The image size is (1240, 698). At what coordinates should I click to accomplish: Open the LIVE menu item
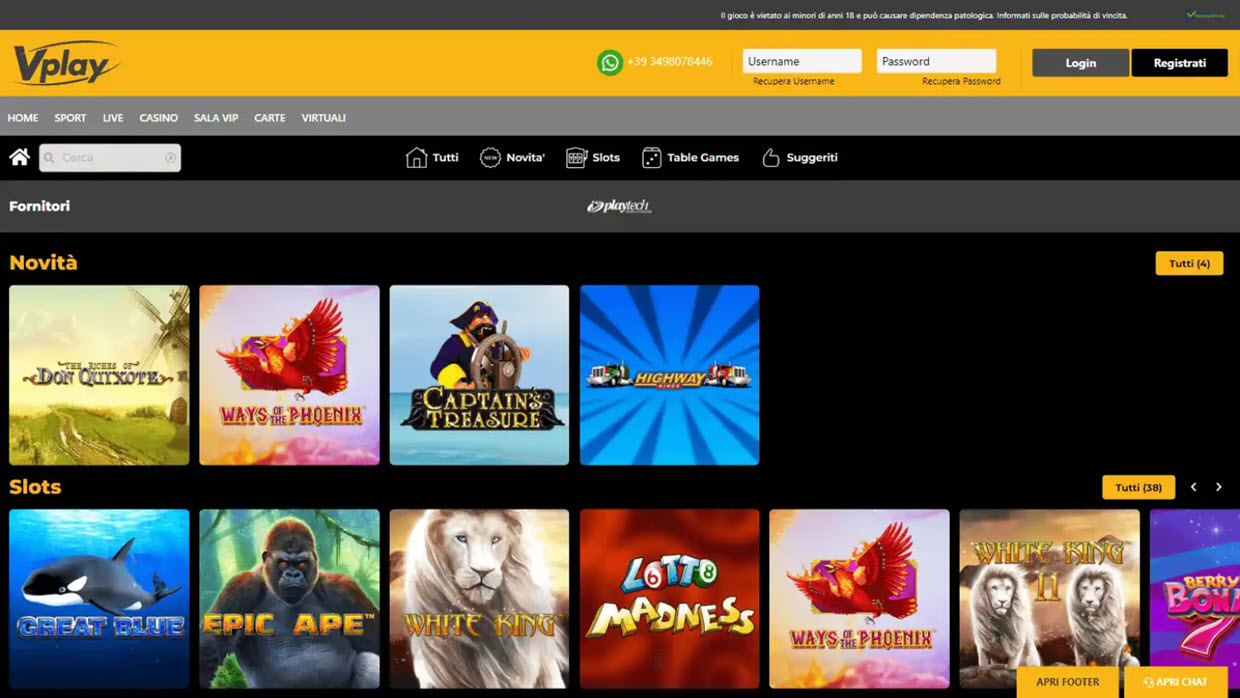(113, 118)
